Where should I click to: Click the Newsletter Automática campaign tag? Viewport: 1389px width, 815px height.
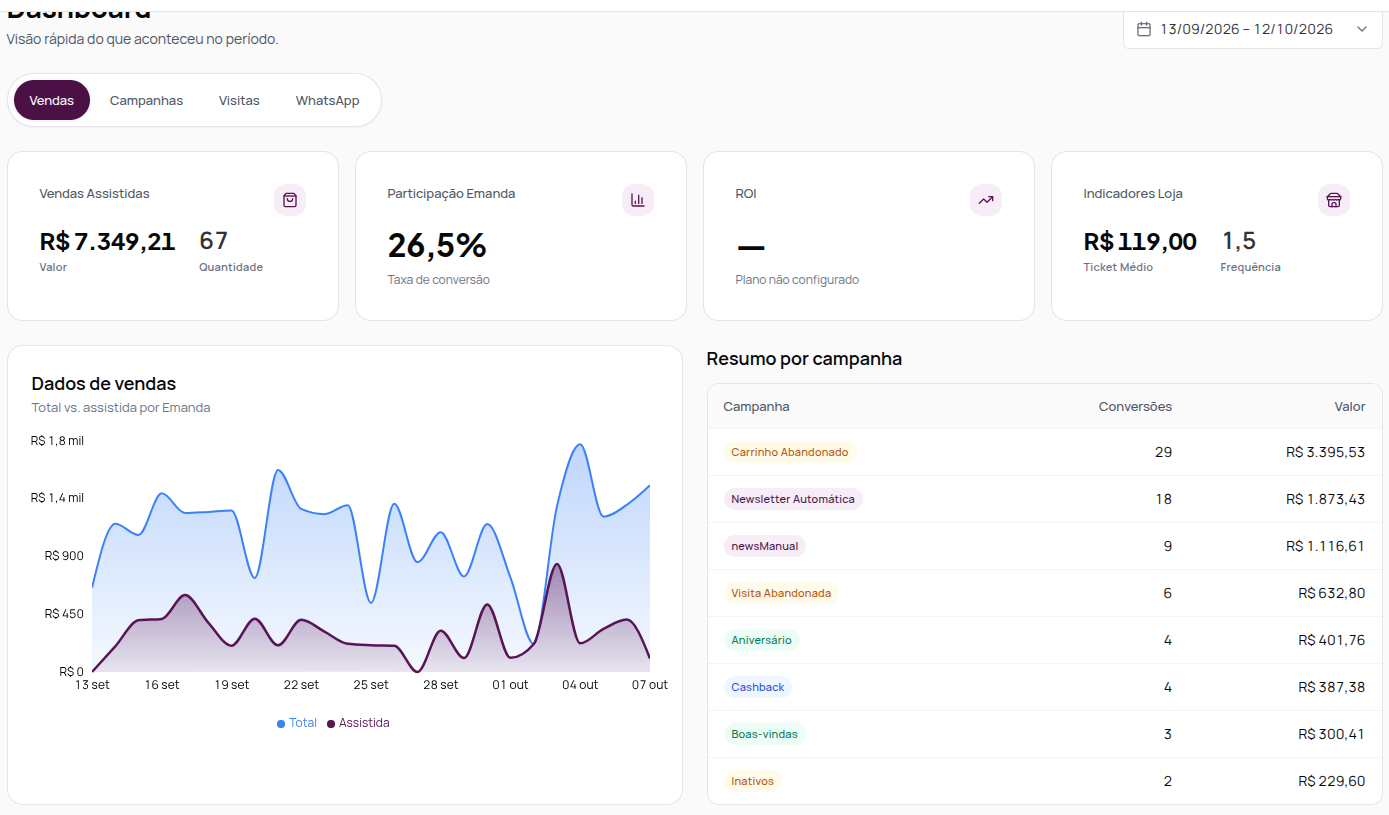(793, 499)
